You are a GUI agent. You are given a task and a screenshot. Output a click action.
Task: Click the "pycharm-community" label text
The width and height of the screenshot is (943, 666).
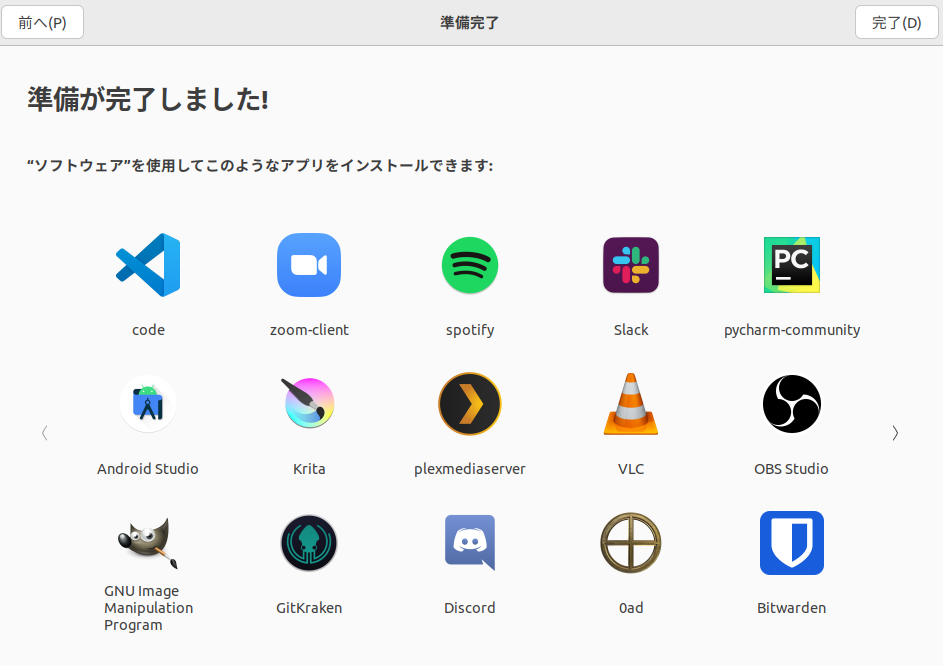click(x=791, y=330)
